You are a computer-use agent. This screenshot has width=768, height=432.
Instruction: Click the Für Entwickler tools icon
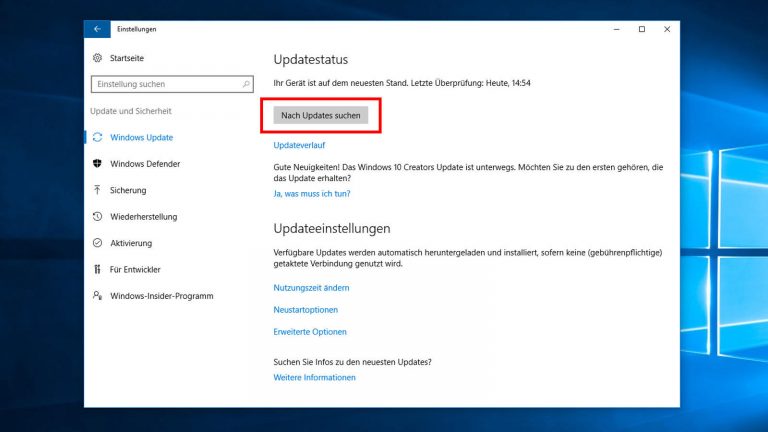tap(97, 269)
